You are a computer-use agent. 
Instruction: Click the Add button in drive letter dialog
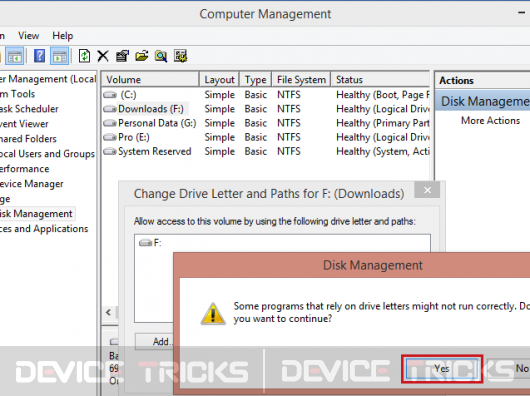click(x=155, y=342)
